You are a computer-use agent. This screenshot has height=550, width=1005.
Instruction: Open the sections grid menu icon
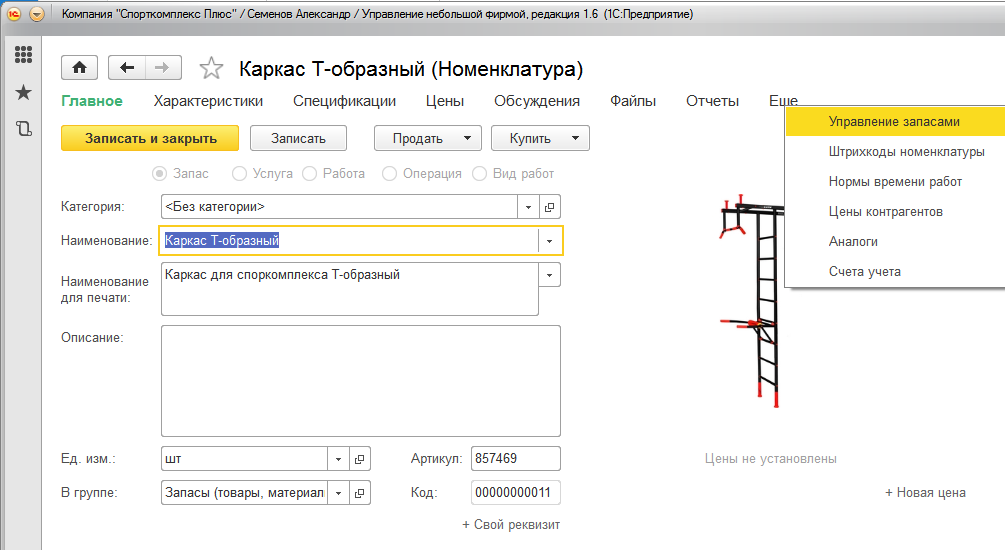click(23, 54)
